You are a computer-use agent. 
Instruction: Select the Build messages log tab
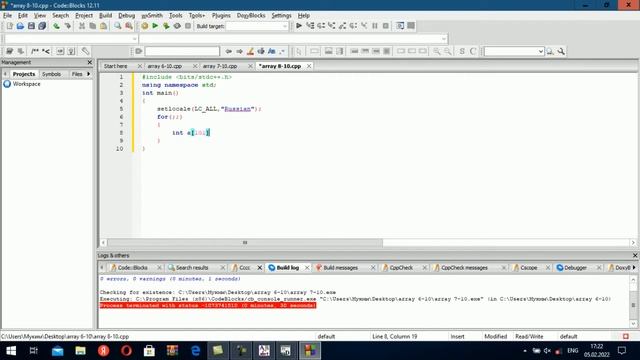click(340, 268)
